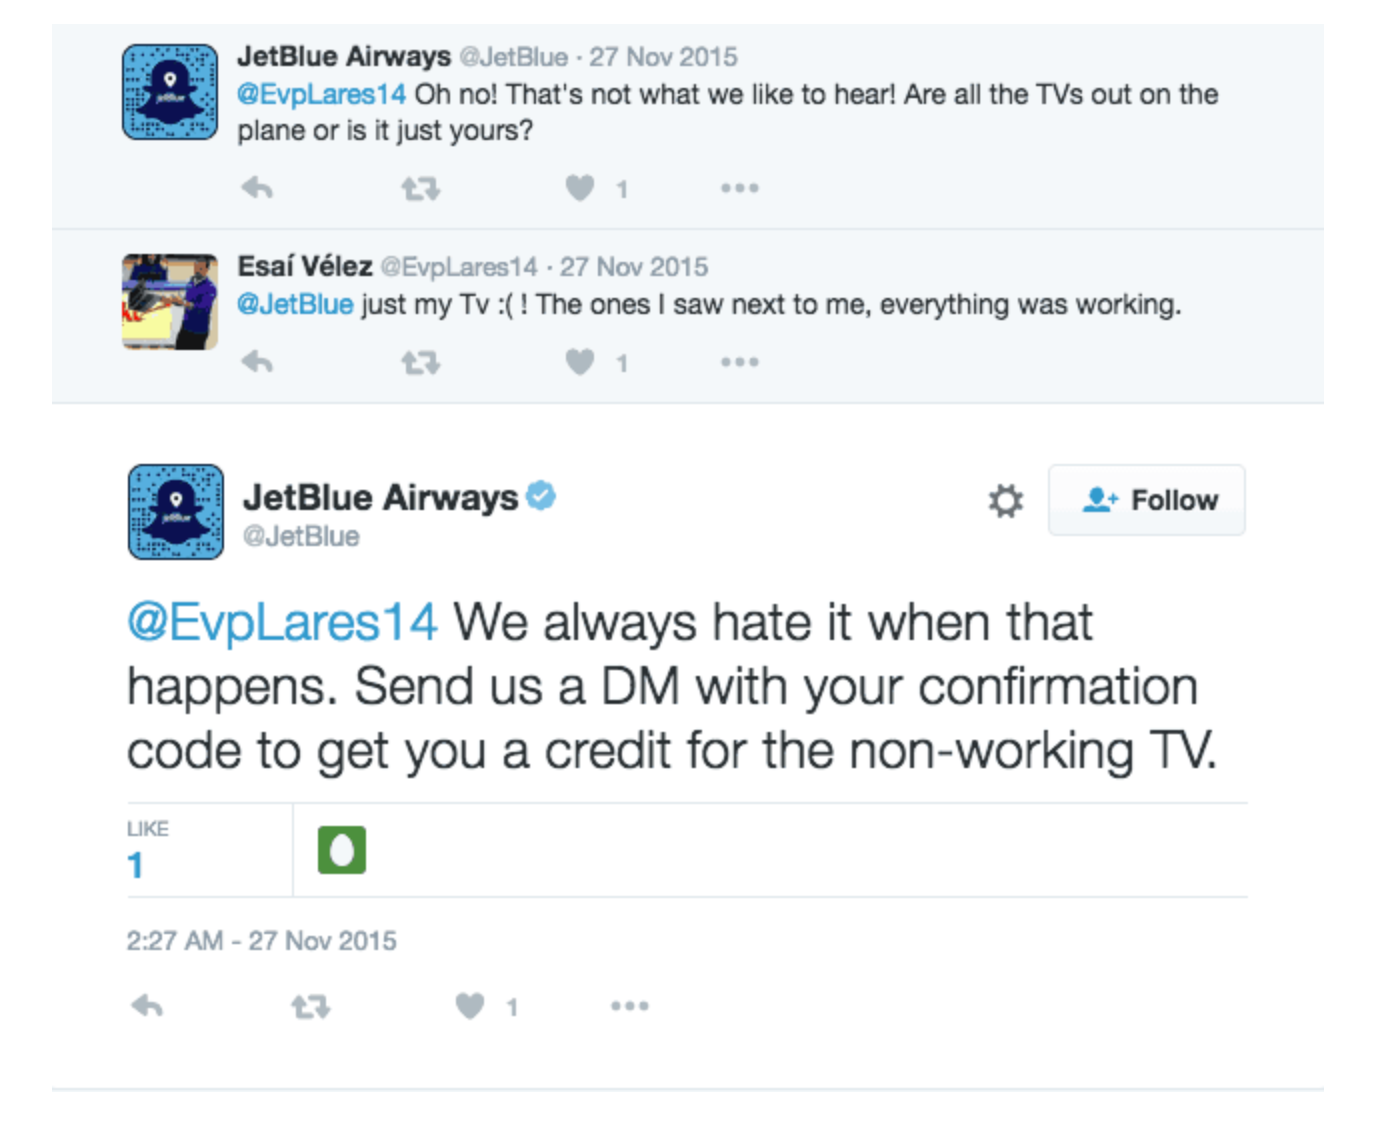Open JetBlue's large Snapchat ghost avatar
Viewport: 1378px width, 1146px height.
[x=176, y=512]
